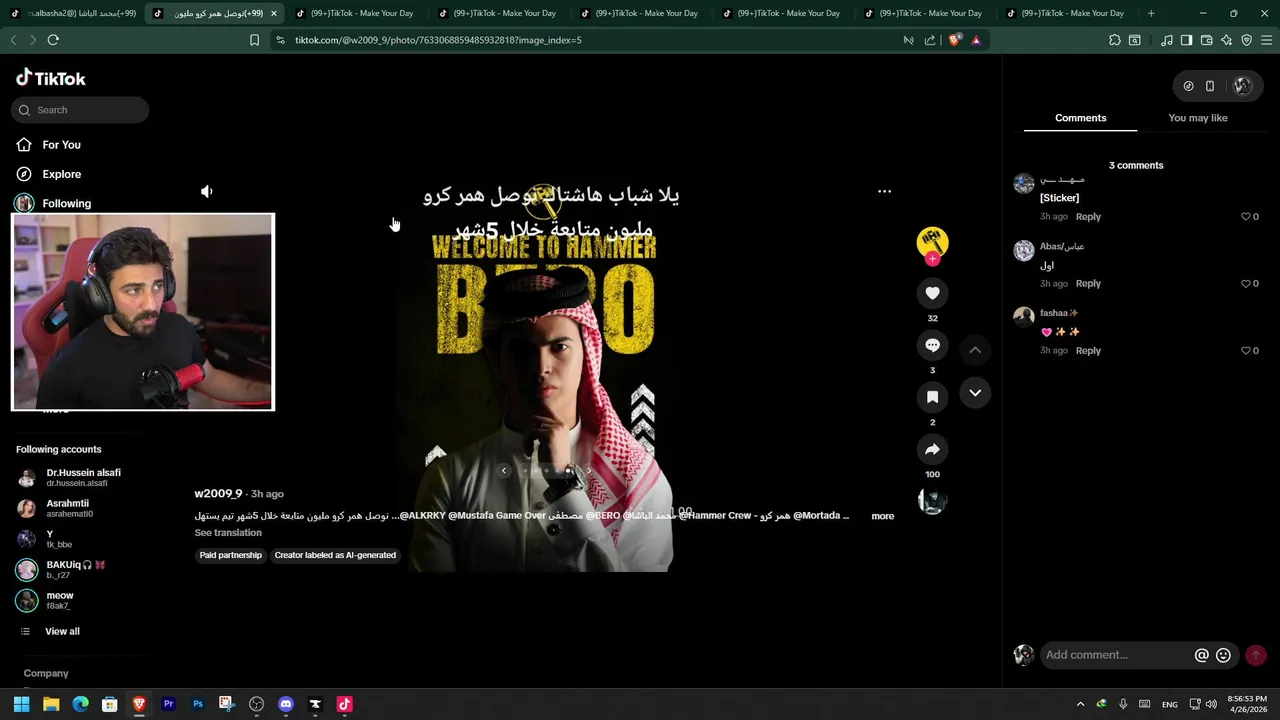Open Discord from the taskbar
This screenshot has width=1280, height=720.
[x=286, y=704]
